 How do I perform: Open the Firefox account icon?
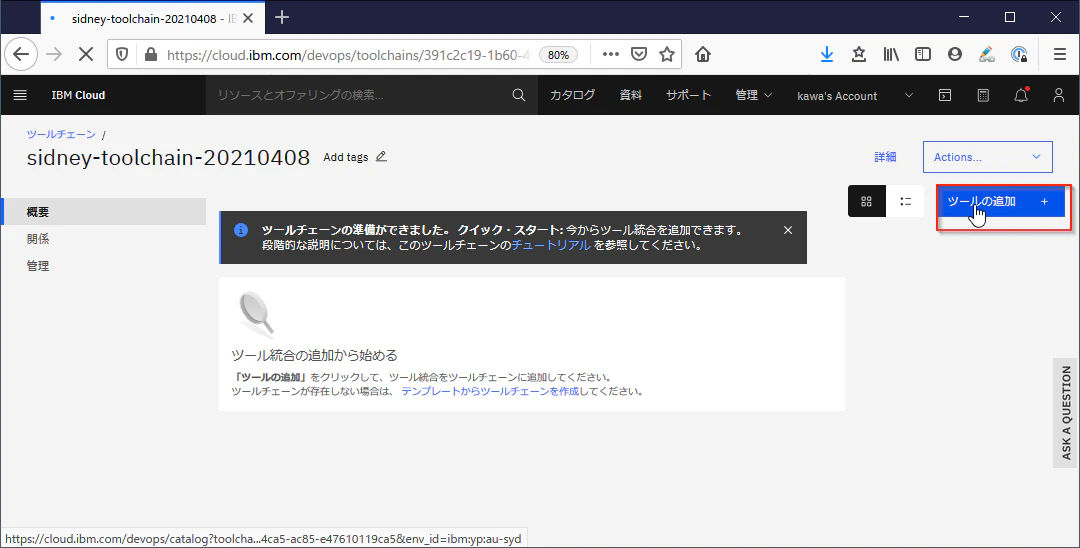point(955,54)
